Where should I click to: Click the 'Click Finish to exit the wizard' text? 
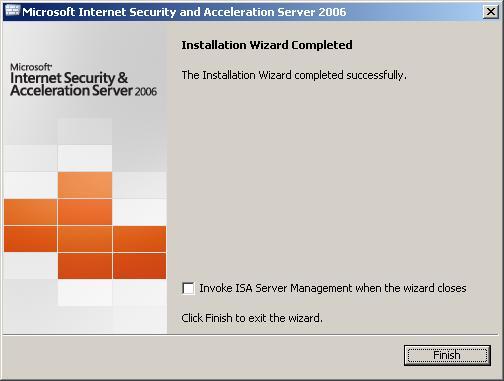(x=252, y=318)
